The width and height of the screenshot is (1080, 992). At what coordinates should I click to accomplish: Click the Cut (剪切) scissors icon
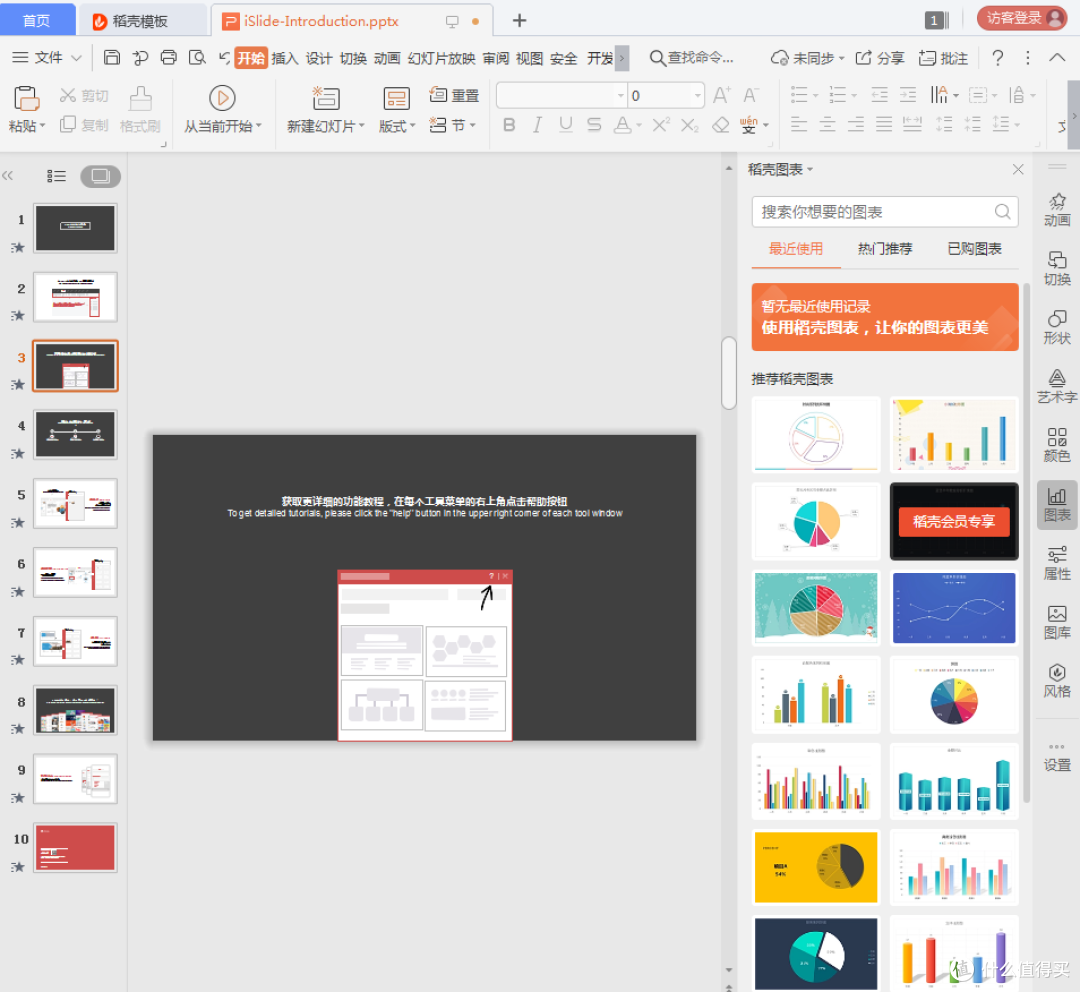click(x=68, y=95)
